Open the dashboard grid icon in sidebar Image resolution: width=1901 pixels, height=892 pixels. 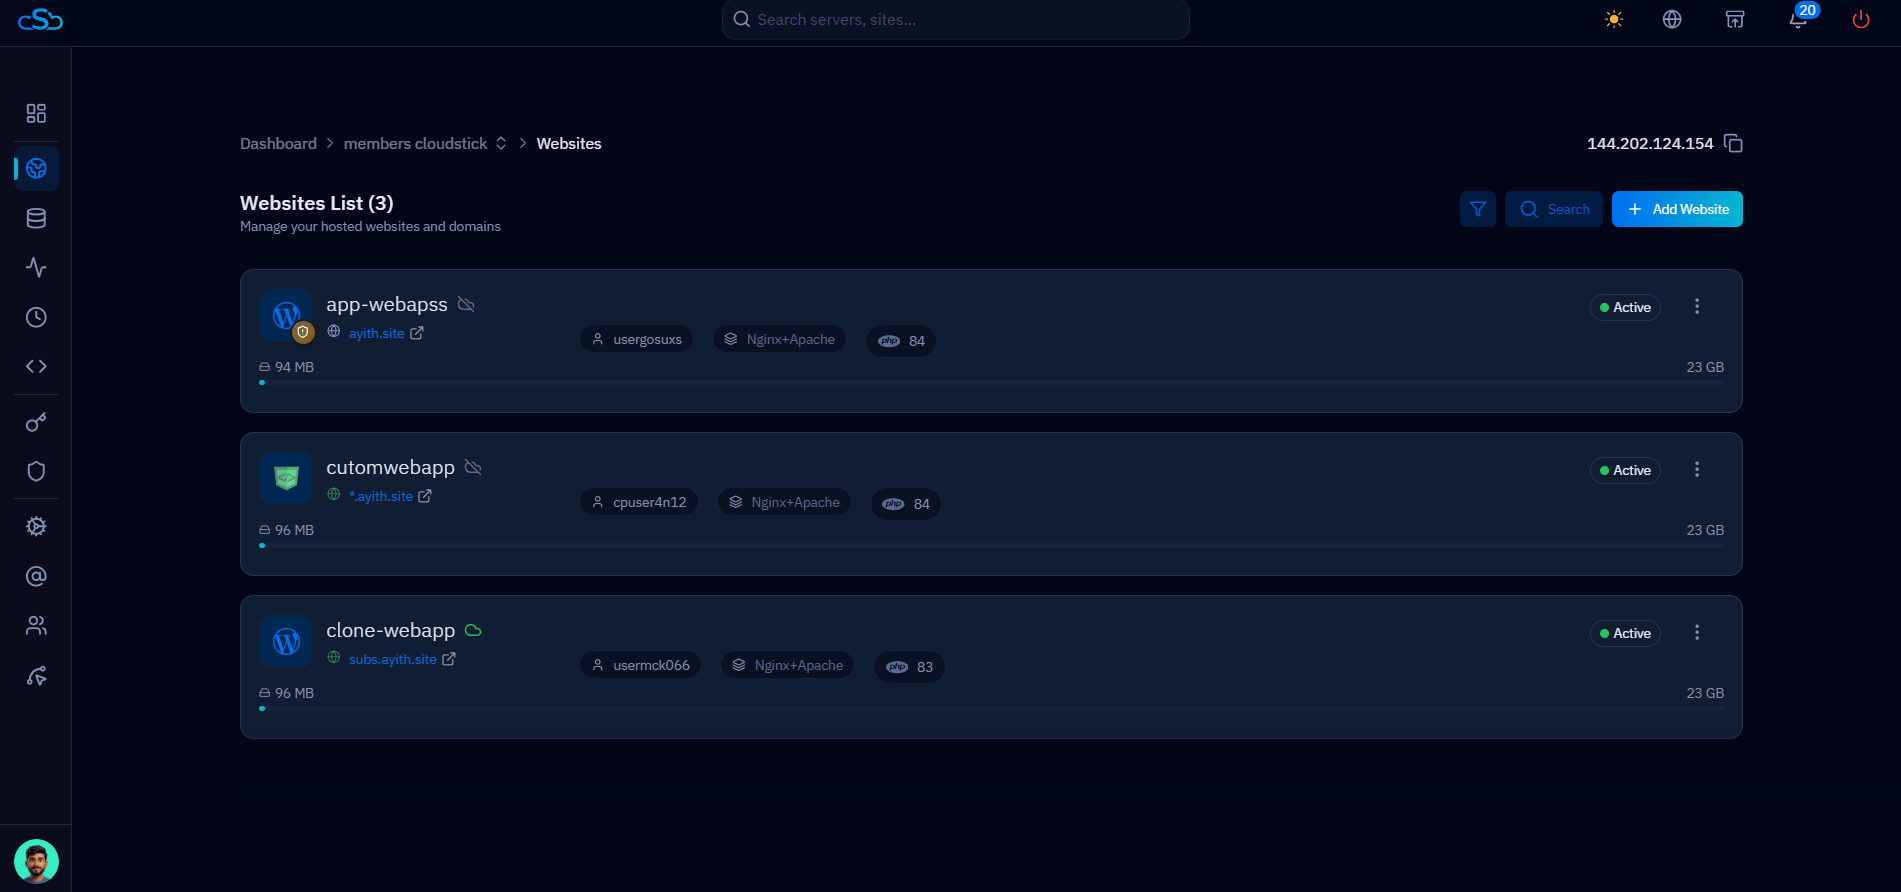36,113
